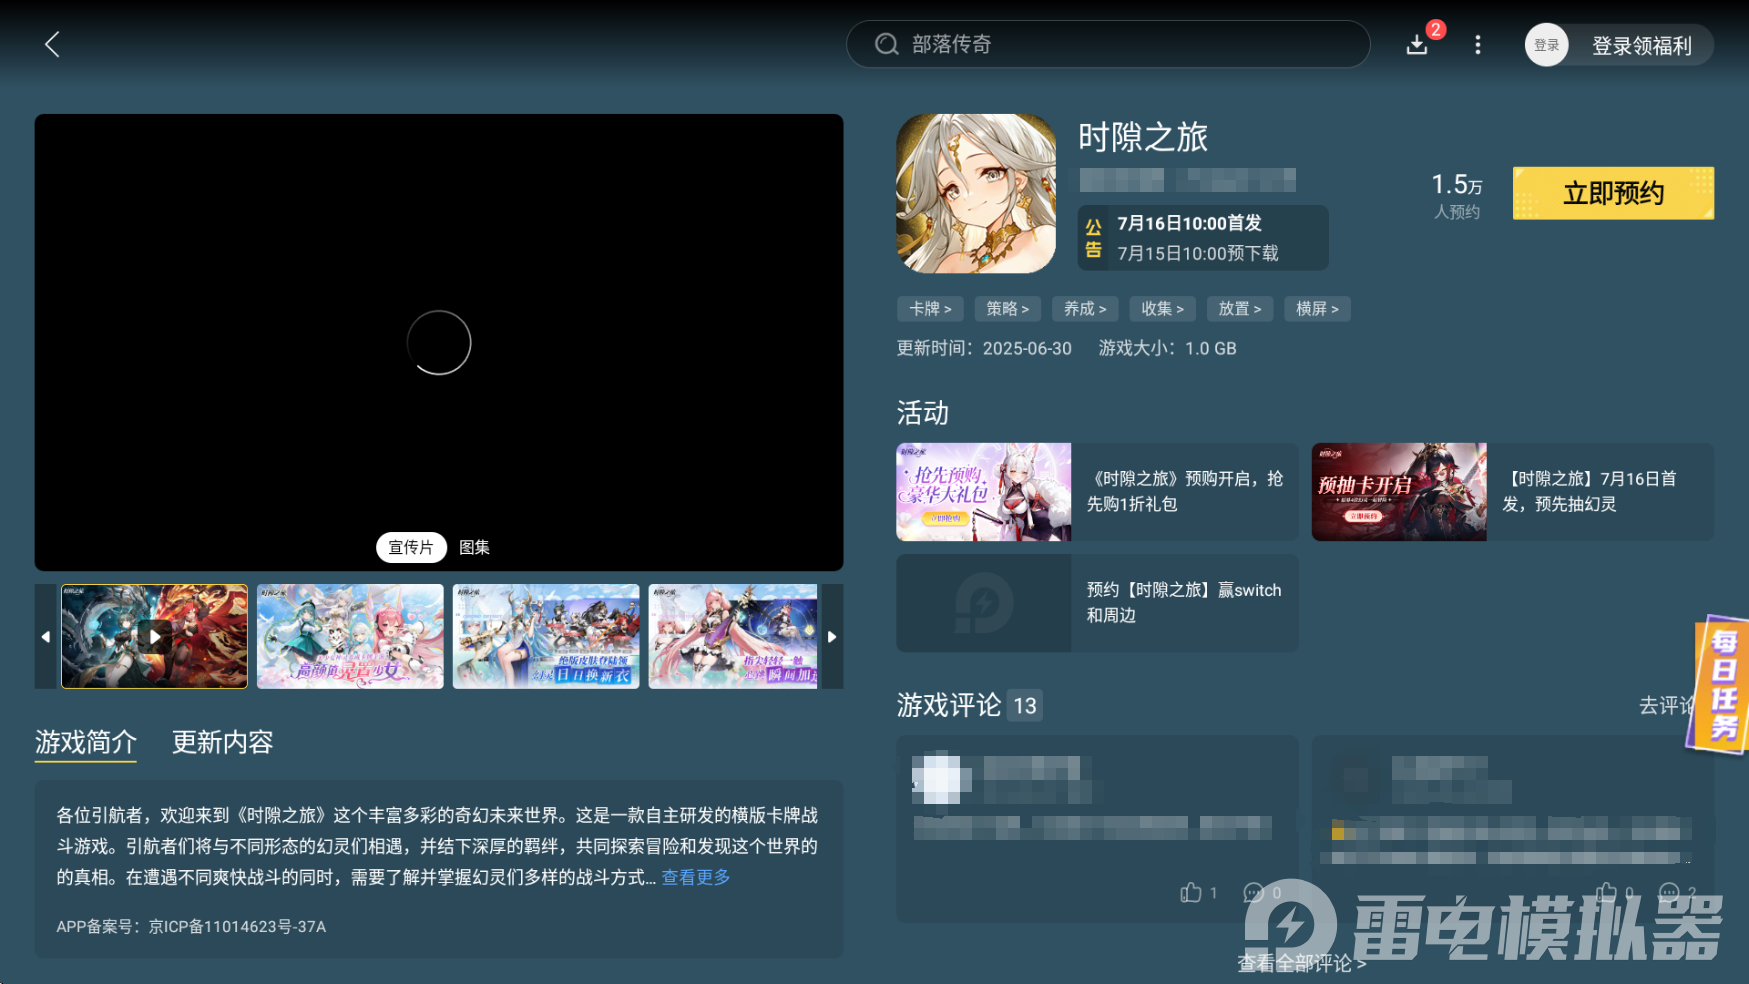Viewport: 1749px width, 984px height.
Task: View the 瞬间加 screenshot thumbnail
Action: (x=733, y=637)
